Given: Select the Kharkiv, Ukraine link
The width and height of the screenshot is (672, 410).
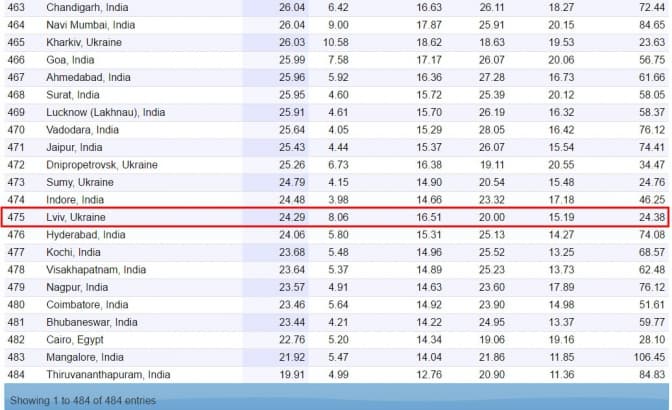Looking at the screenshot, I should click(85, 42).
